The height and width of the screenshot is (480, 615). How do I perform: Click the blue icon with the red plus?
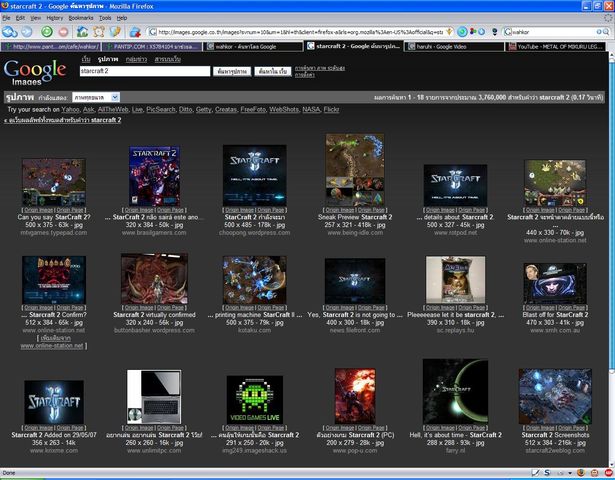click(135, 32)
